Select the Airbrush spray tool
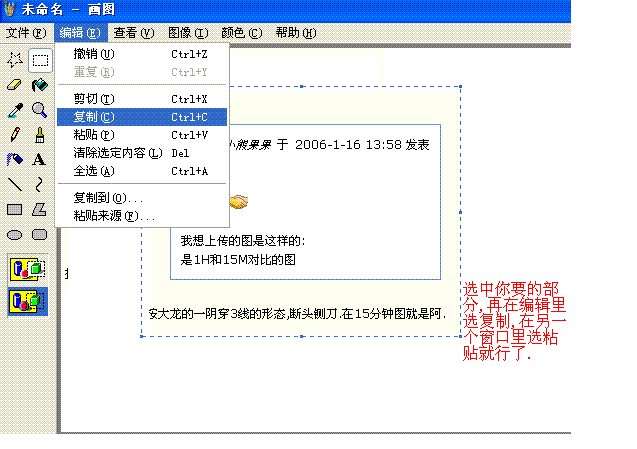Viewport: 637px width, 449px height. pos(15,160)
